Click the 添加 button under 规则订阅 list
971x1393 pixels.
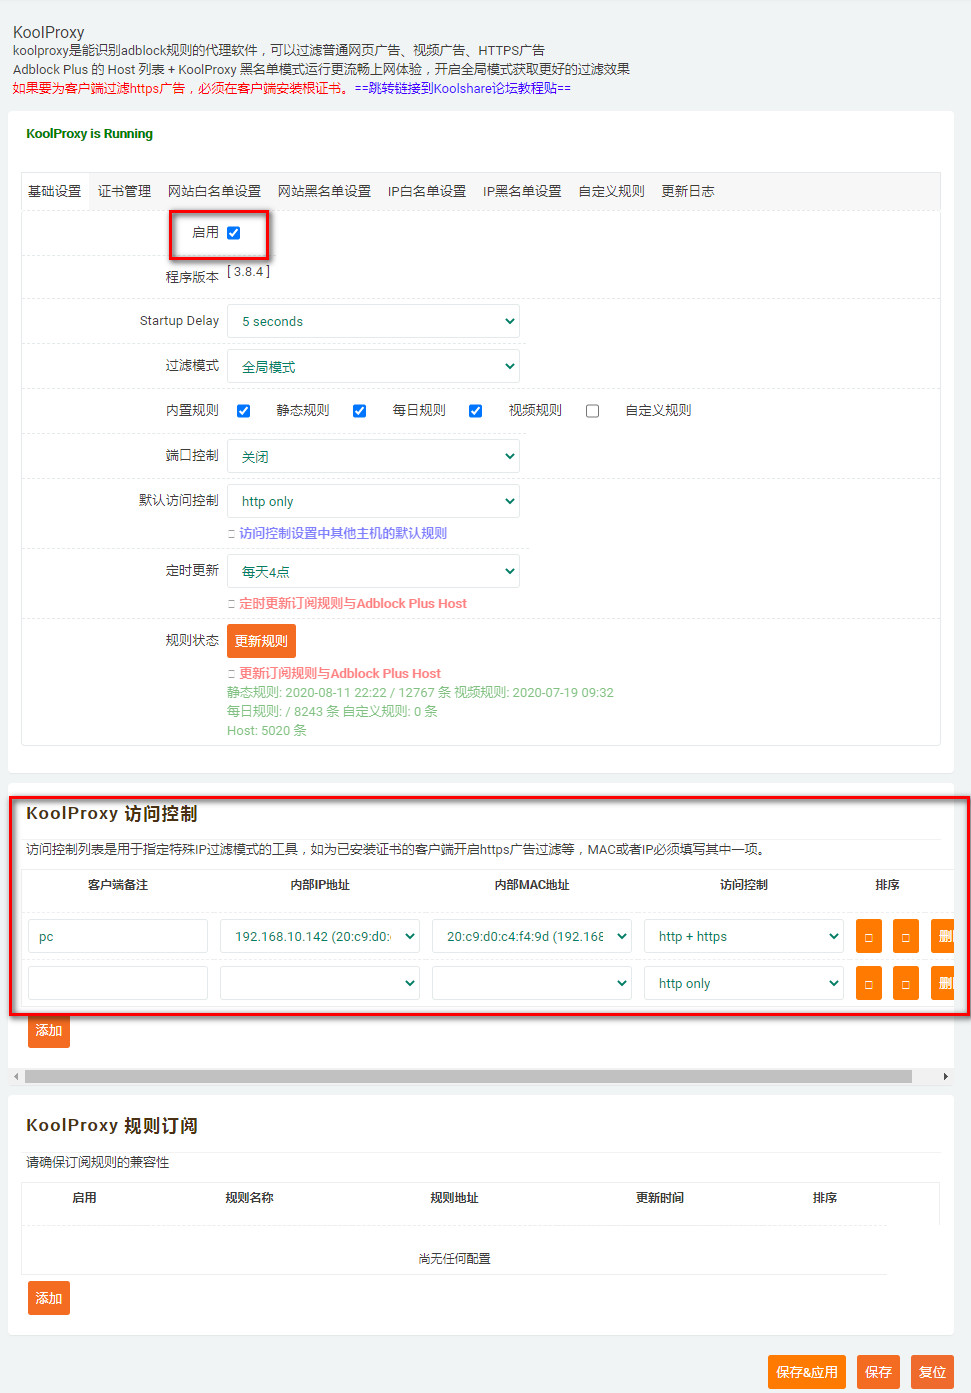click(x=48, y=1297)
